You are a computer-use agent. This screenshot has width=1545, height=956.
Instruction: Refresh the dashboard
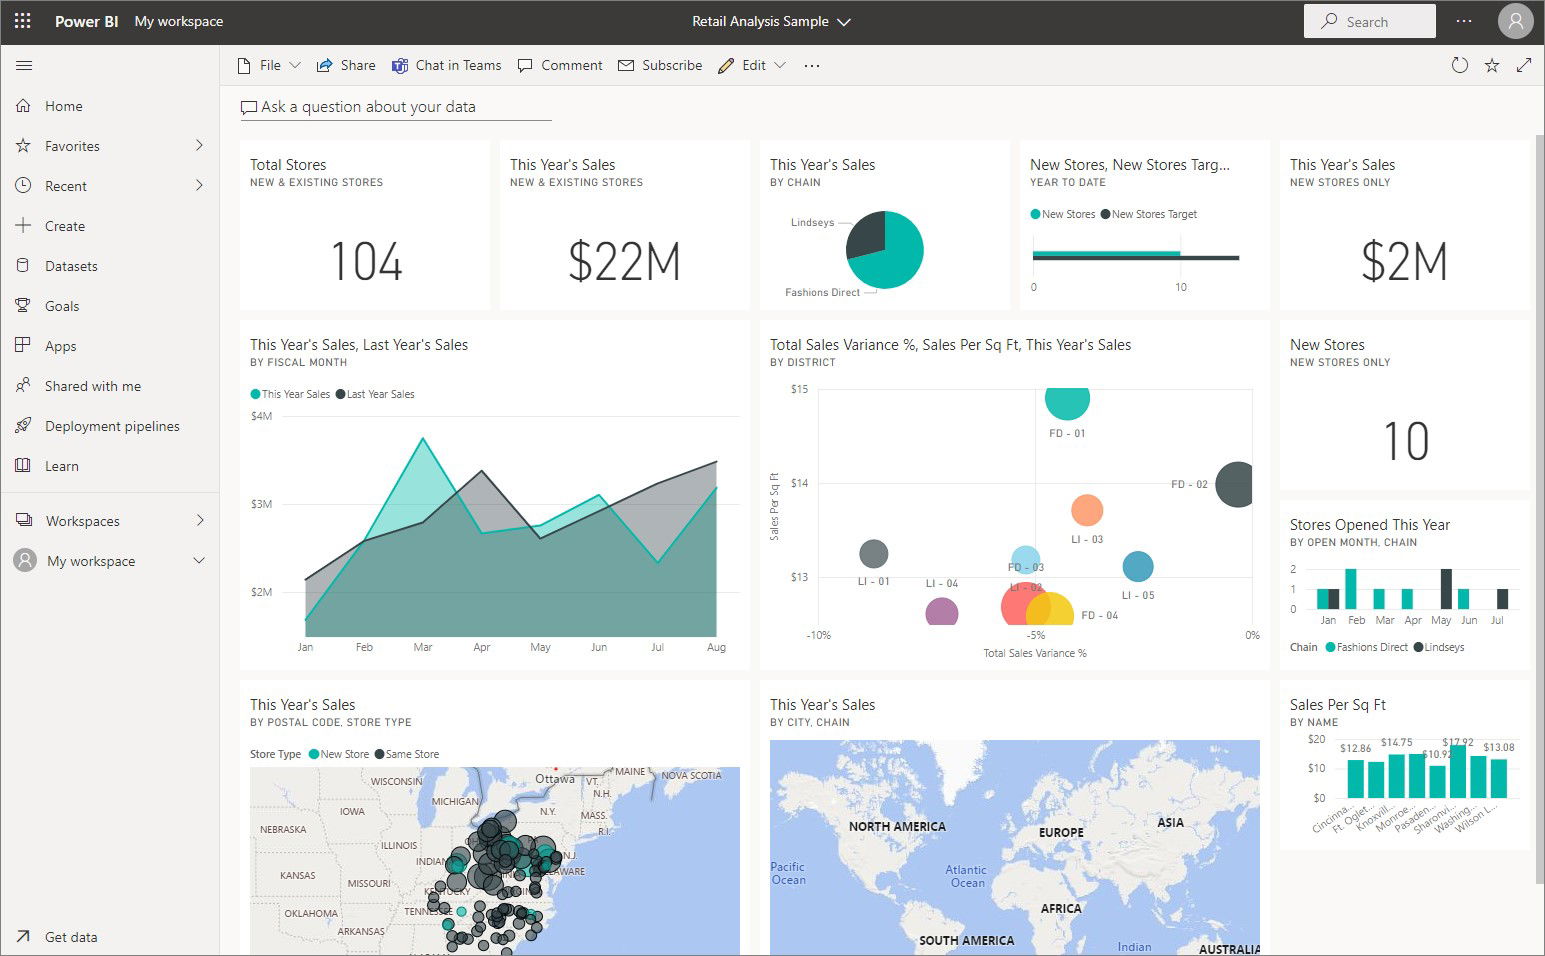click(1459, 64)
